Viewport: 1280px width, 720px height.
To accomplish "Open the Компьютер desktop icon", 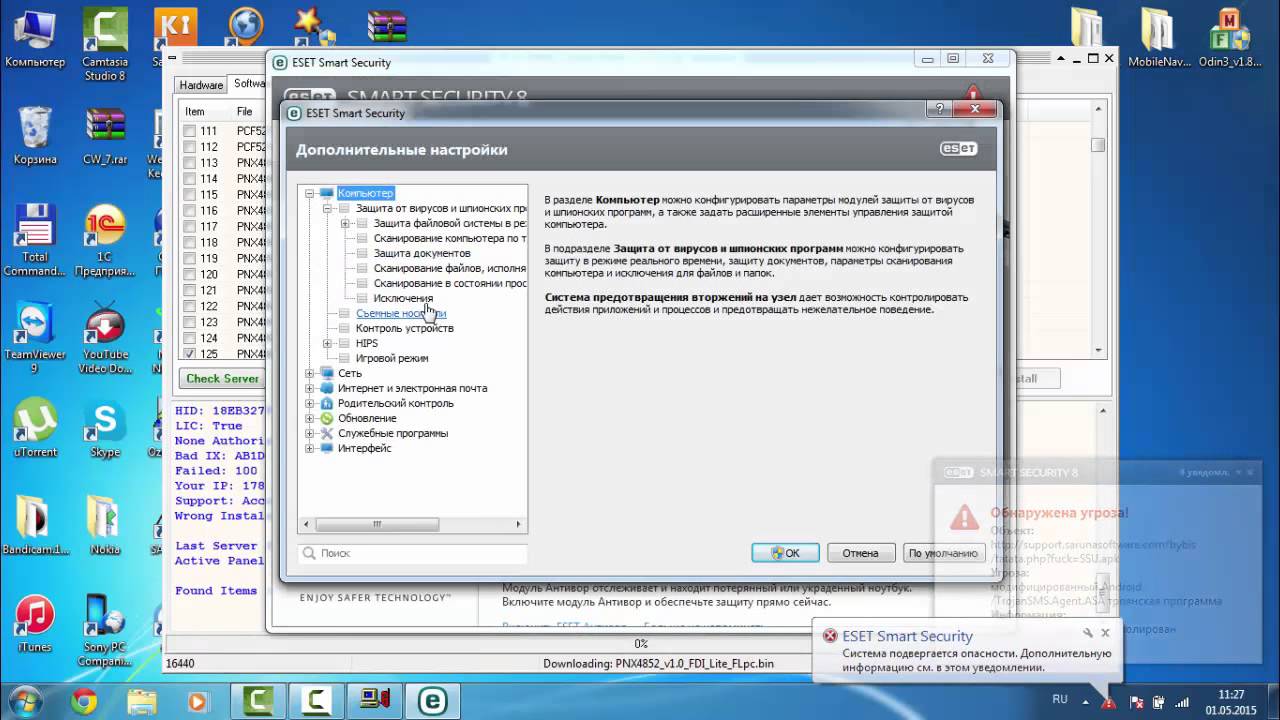I will click(35, 38).
